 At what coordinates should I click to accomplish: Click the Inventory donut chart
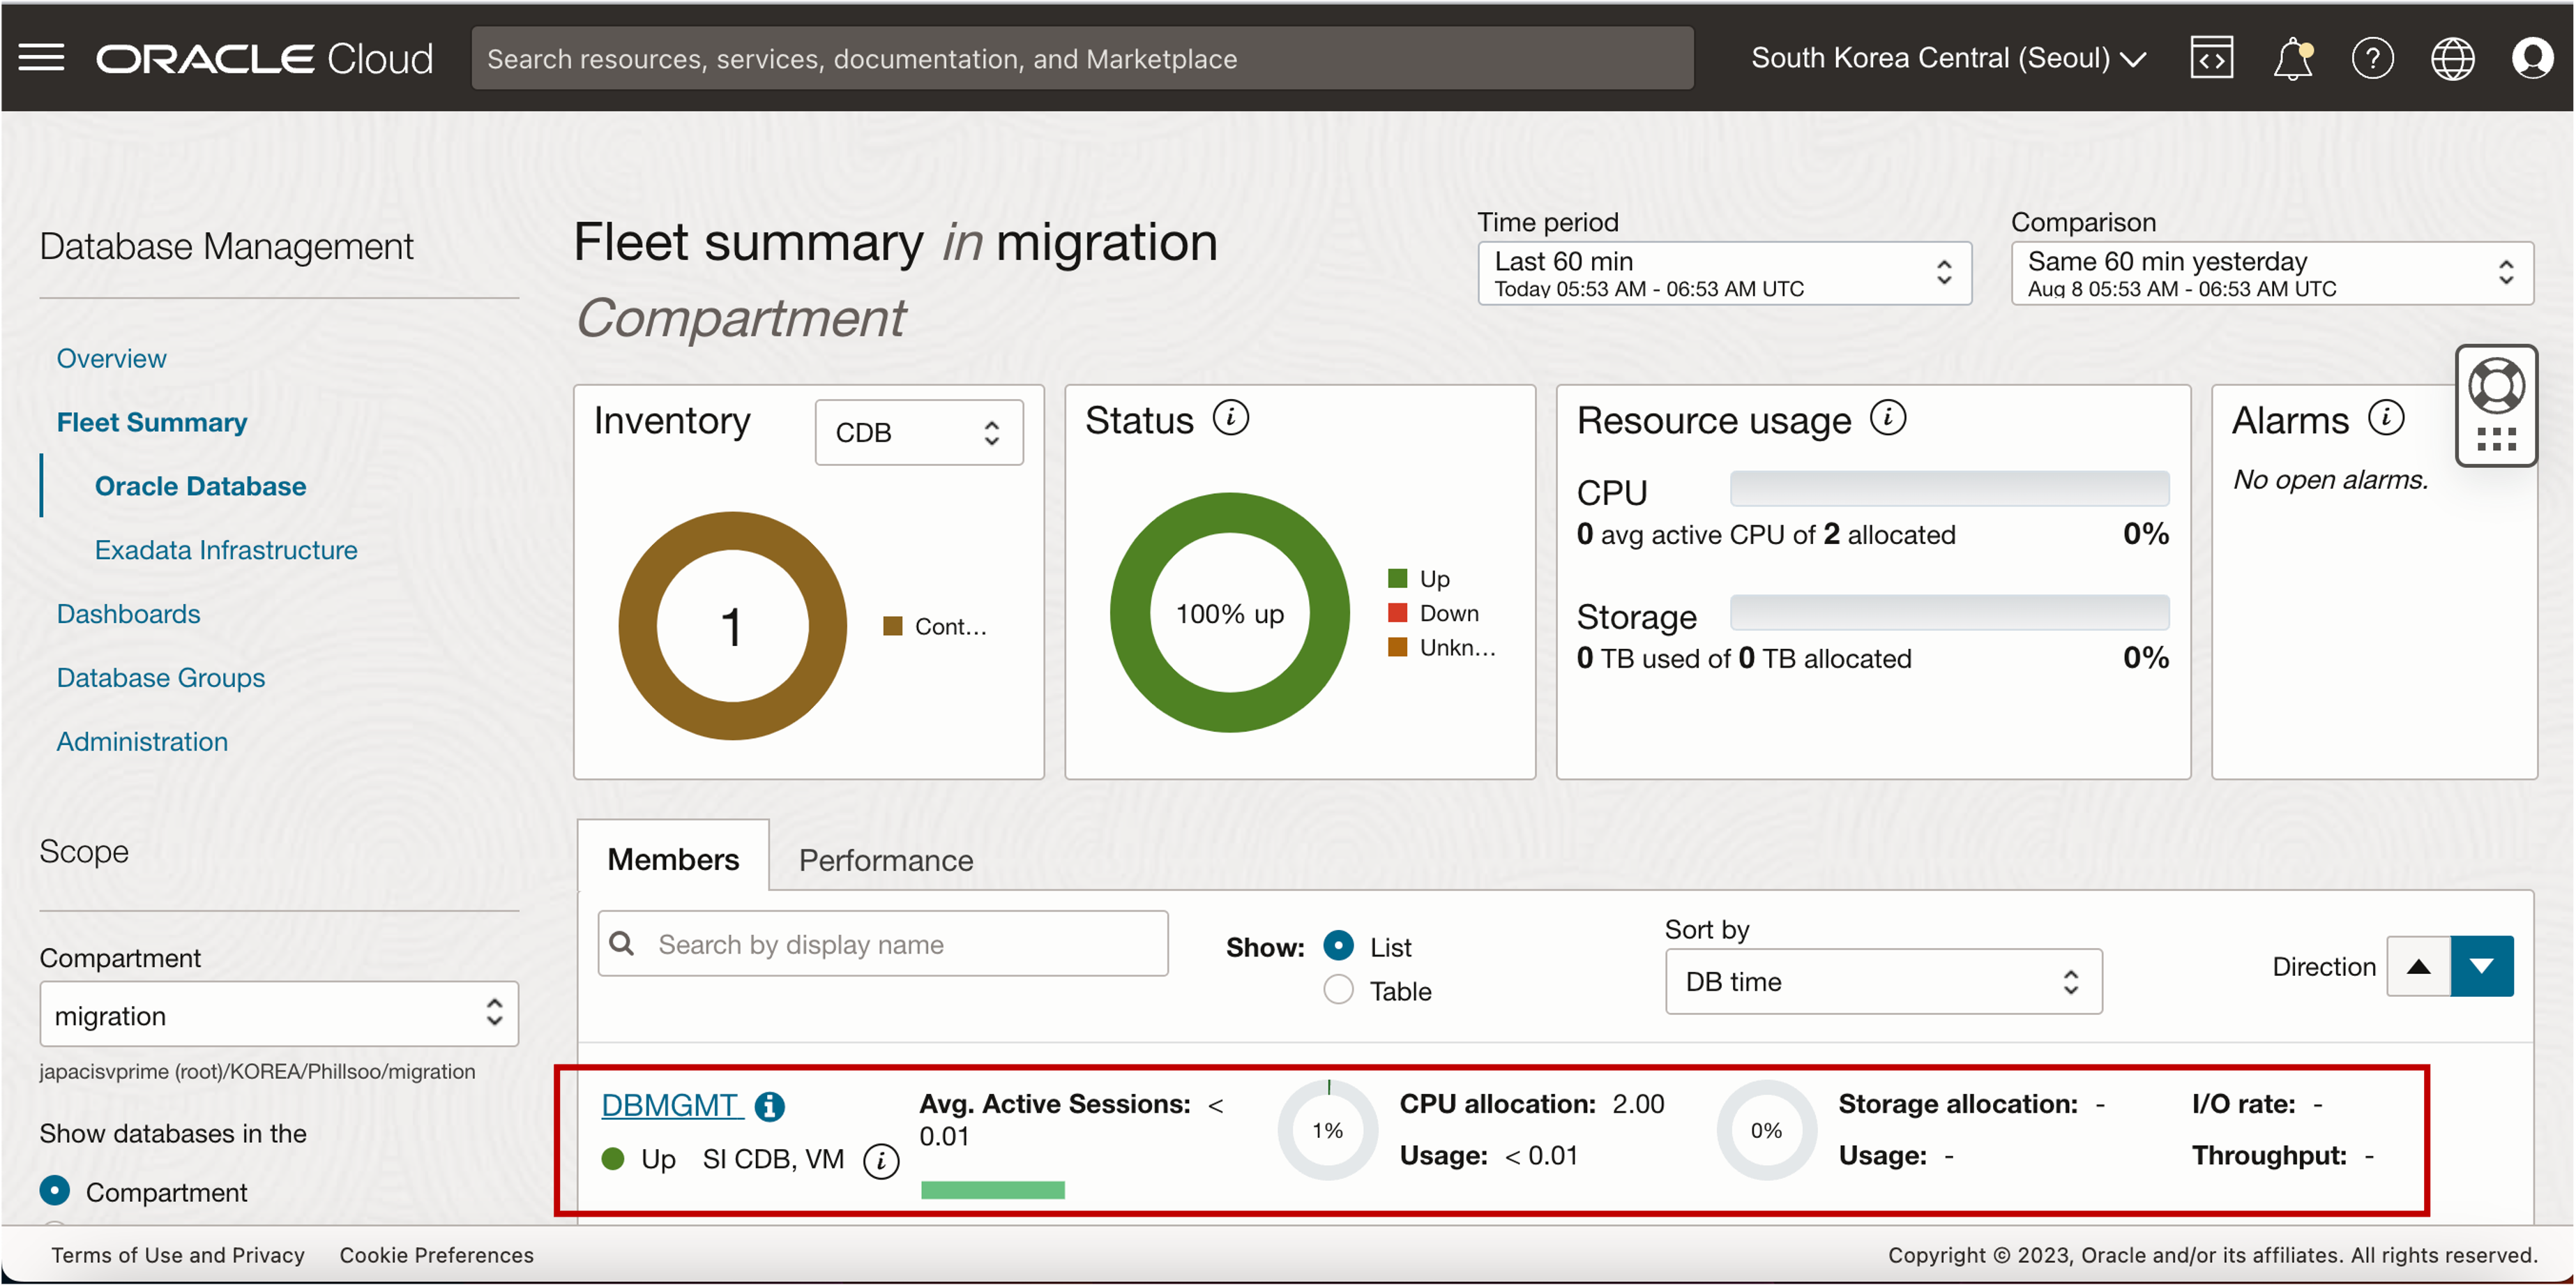point(732,626)
